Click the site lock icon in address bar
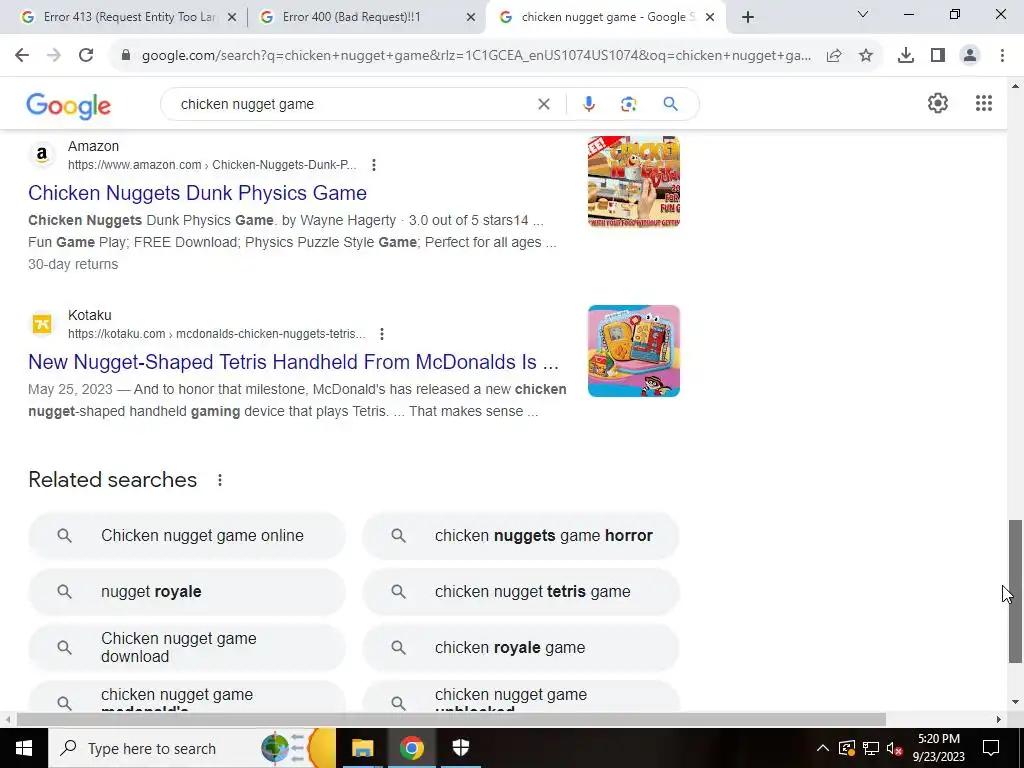 point(126,56)
